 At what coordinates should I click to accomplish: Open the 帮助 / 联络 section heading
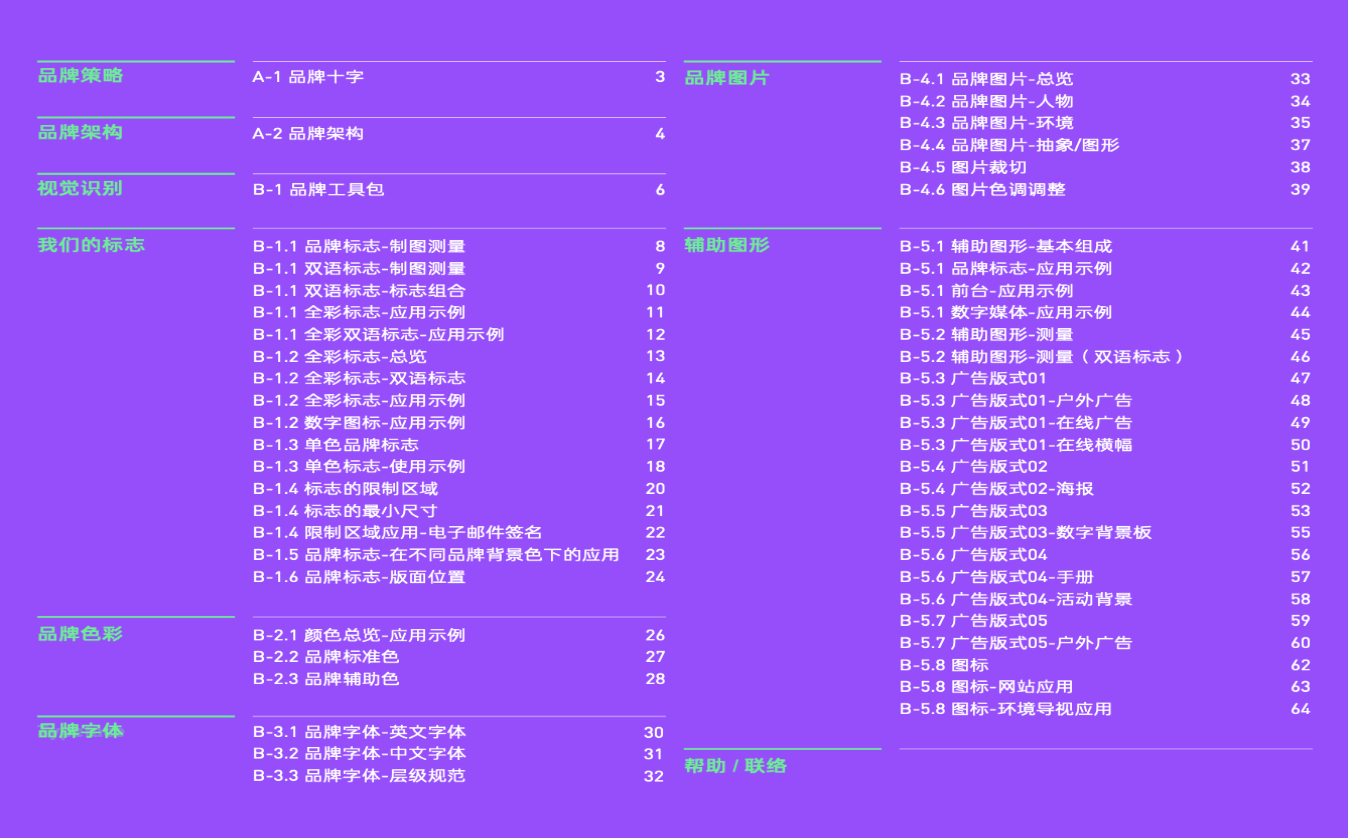coord(736,765)
